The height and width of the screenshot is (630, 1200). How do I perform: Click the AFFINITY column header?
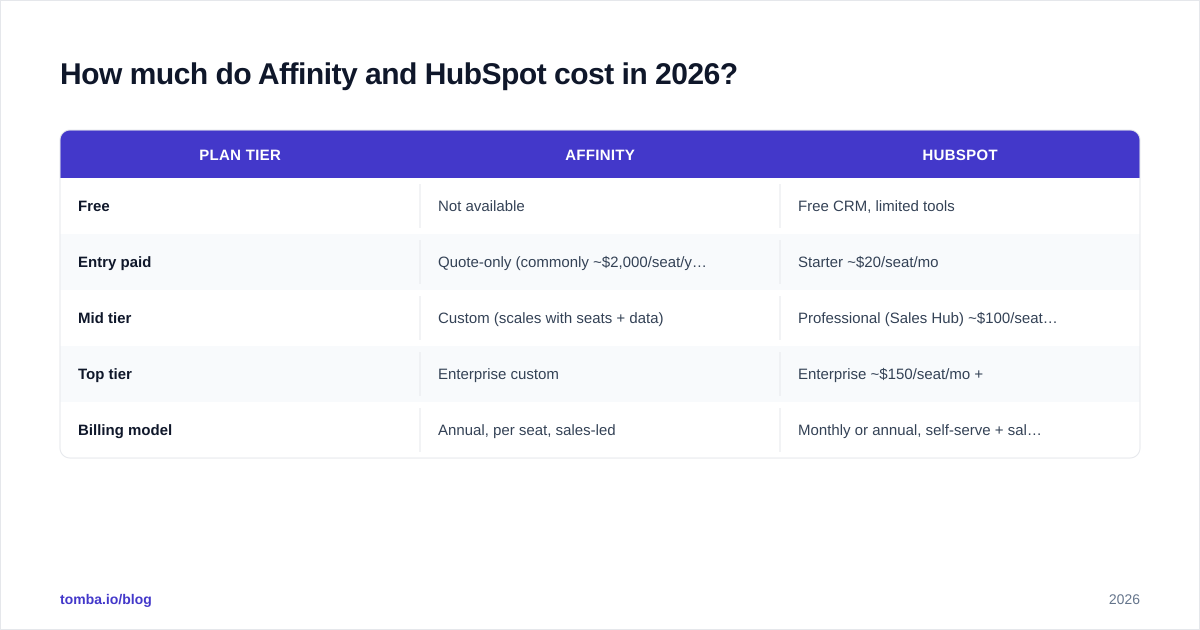[600, 155]
